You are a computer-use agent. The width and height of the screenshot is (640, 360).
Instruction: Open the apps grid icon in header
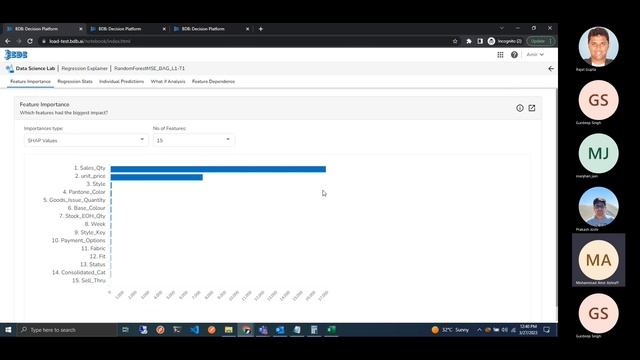pos(500,55)
